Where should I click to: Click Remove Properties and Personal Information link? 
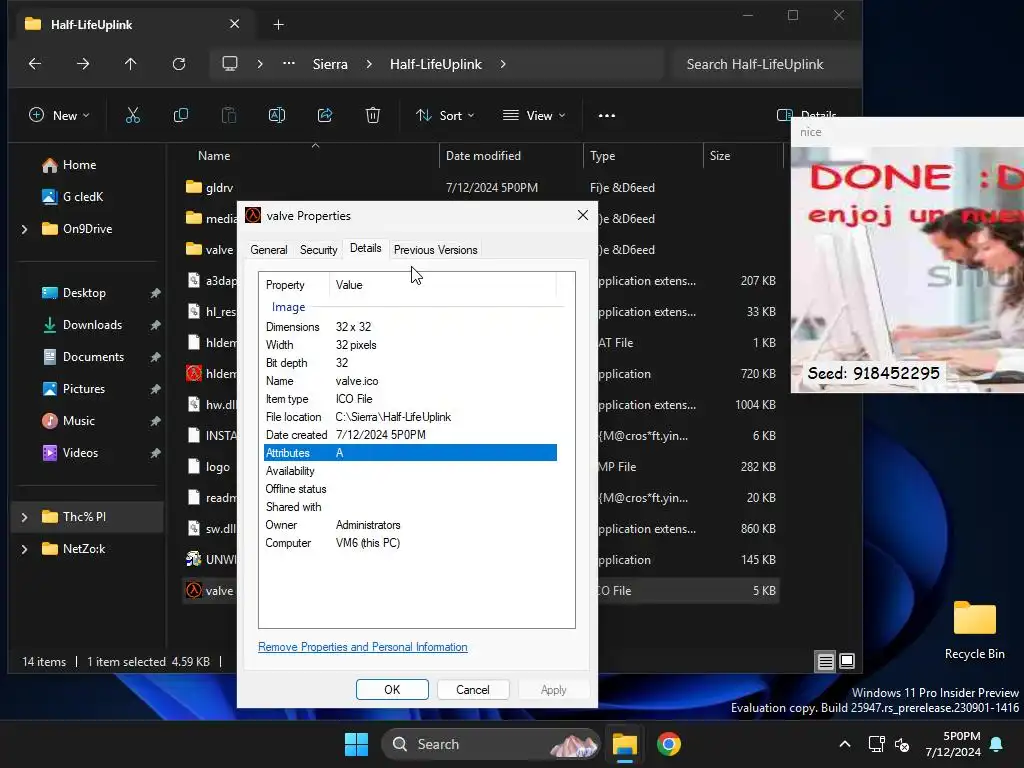pos(362,647)
